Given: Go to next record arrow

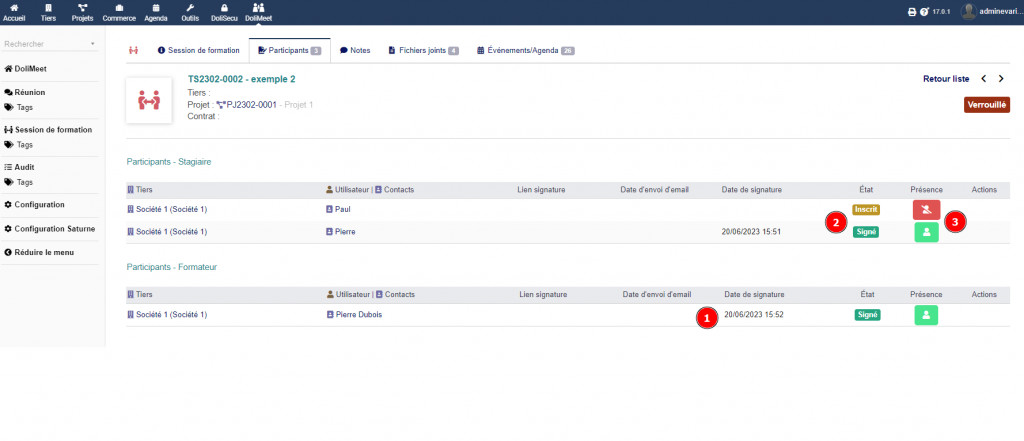Looking at the screenshot, I should (1001, 78).
